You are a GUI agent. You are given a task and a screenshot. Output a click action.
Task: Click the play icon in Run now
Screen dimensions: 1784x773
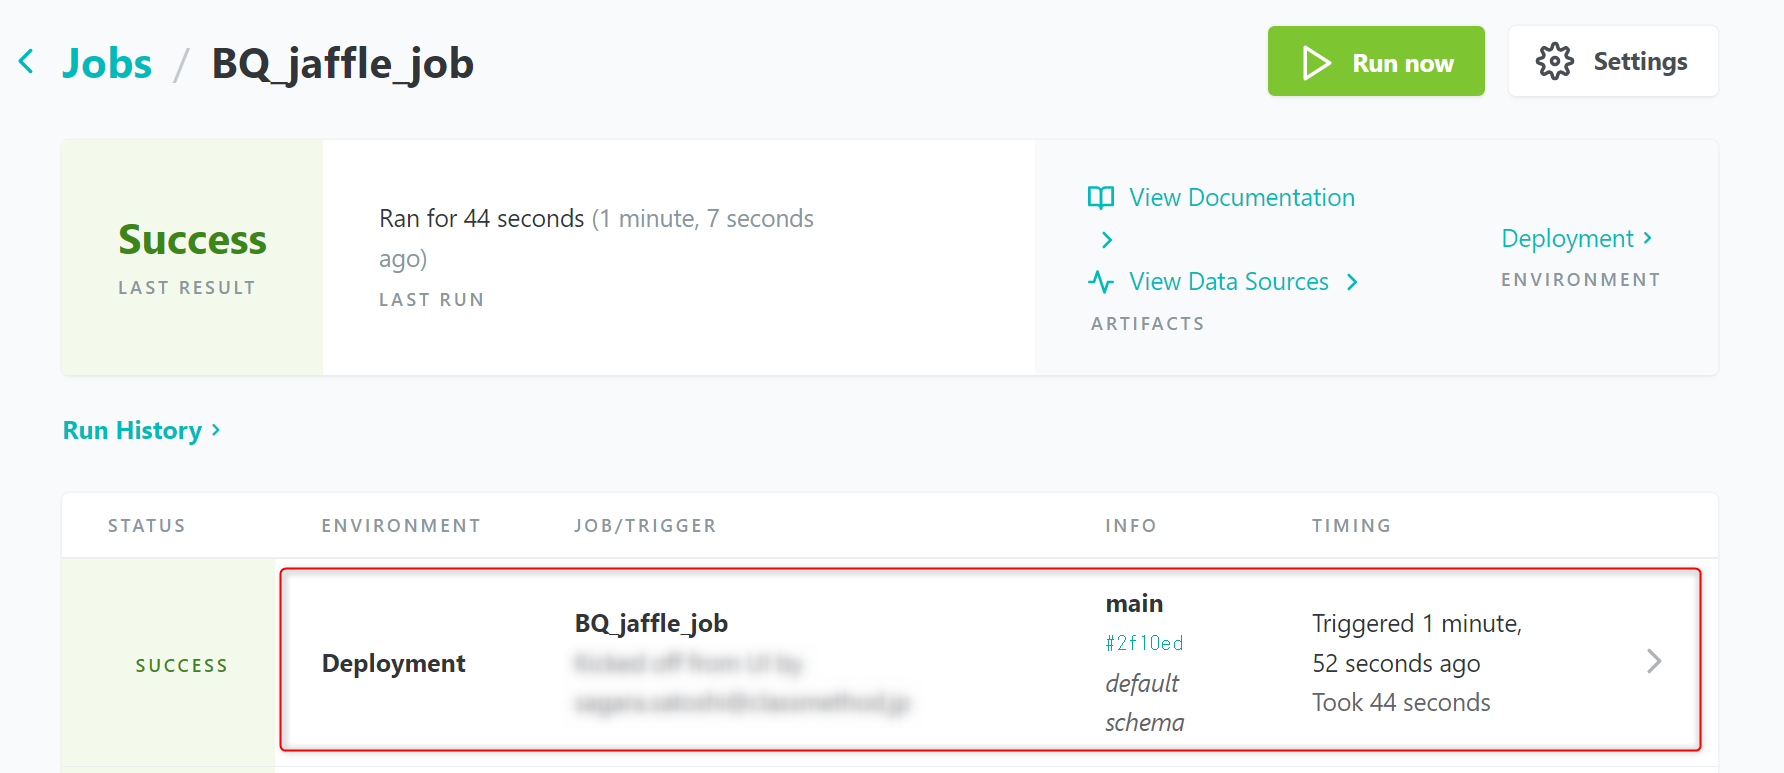(1316, 63)
